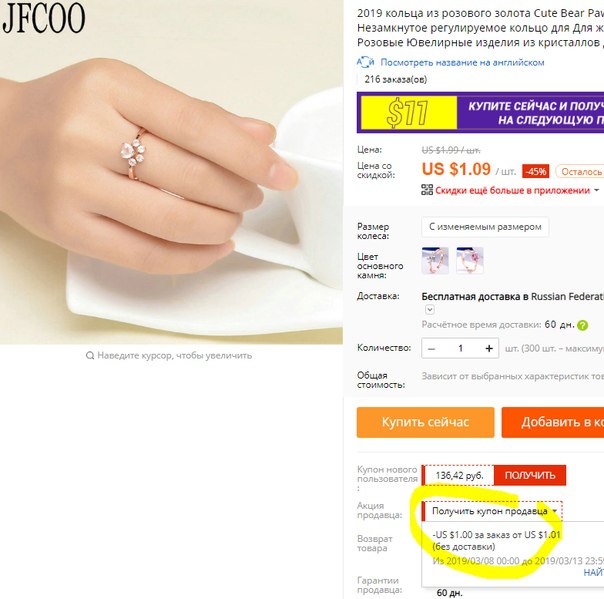The image size is (604, 599).
Task: Choose 'С изменяемым размером' size option
Action: pos(485,227)
